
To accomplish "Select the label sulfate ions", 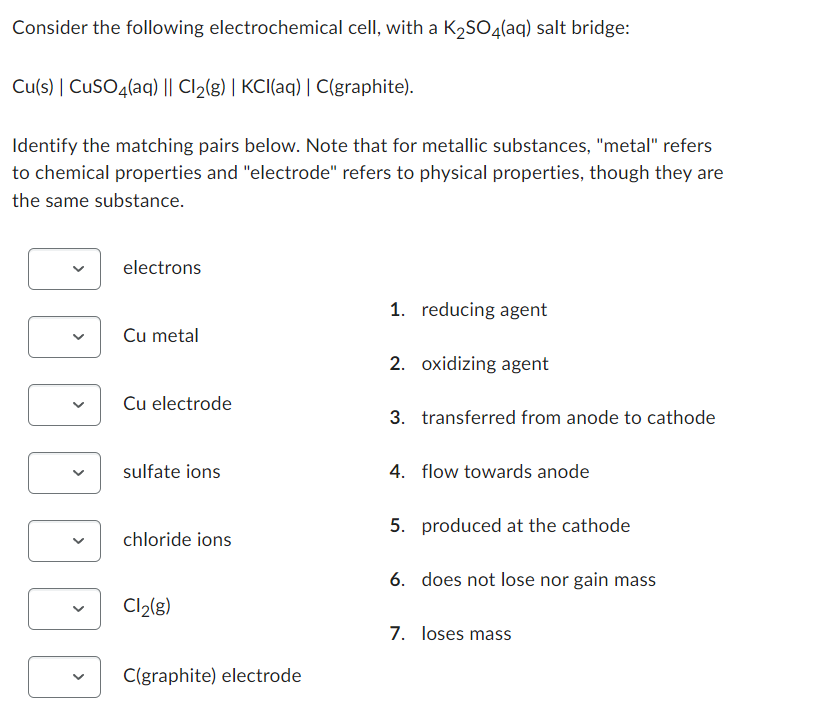I will [x=171, y=472].
